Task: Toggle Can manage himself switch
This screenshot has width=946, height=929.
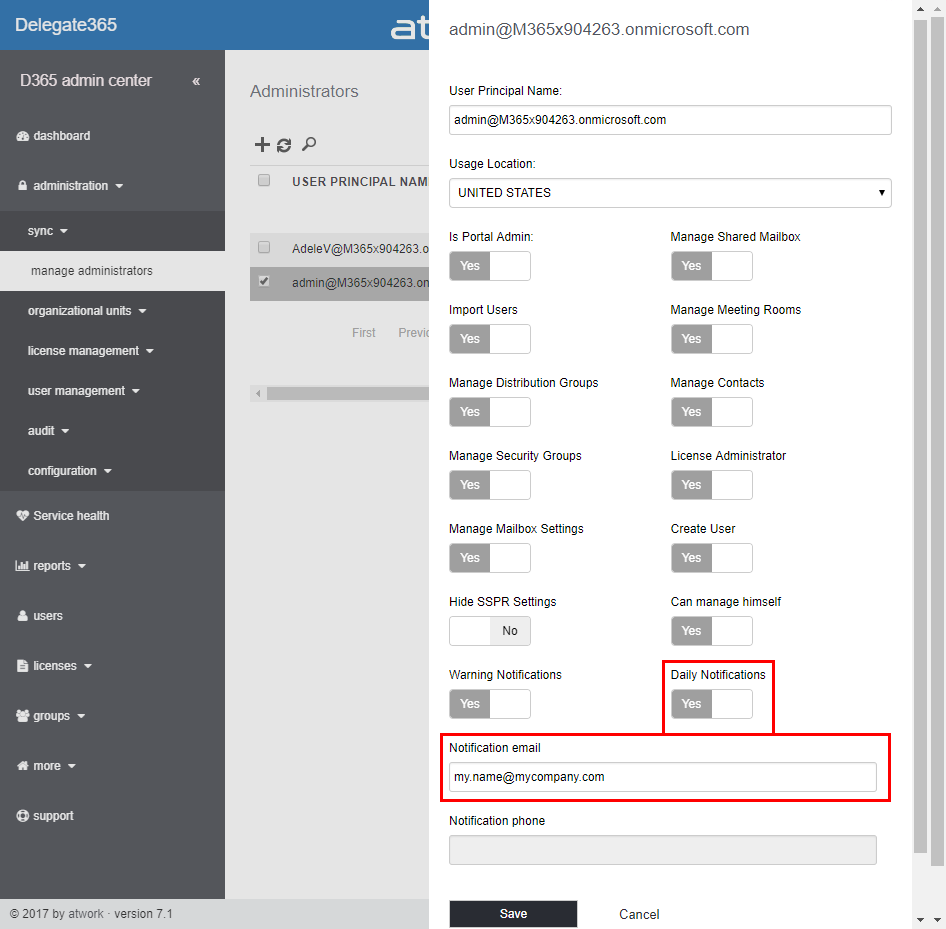Action: 711,631
